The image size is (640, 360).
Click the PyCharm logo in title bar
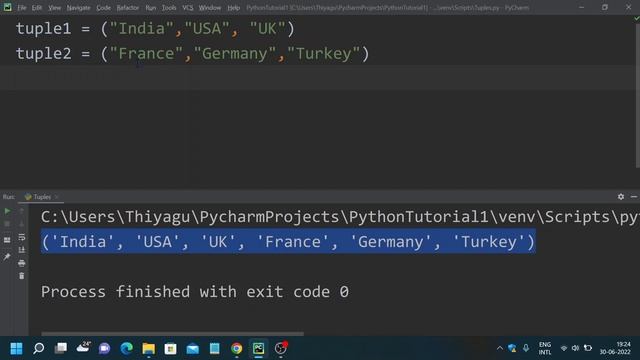tap(7, 7)
